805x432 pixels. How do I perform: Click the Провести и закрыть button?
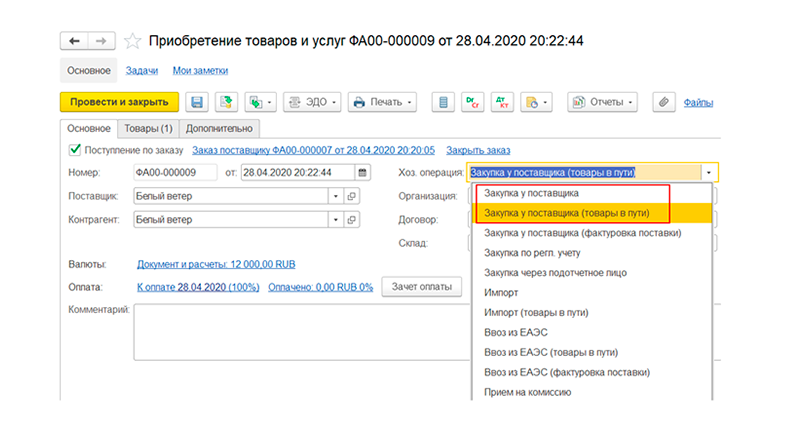pos(119,102)
